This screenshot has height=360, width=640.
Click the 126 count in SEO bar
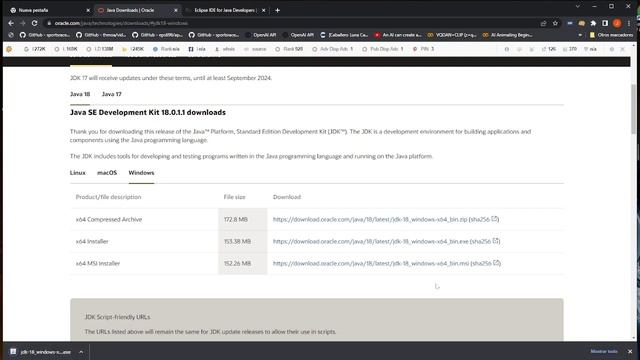pyautogui.click(x=549, y=49)
